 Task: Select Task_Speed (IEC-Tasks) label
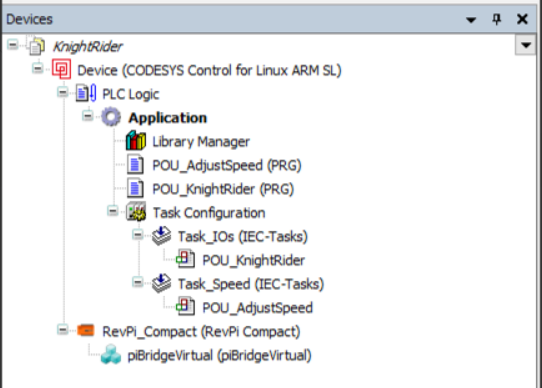[x=251, y=284]
